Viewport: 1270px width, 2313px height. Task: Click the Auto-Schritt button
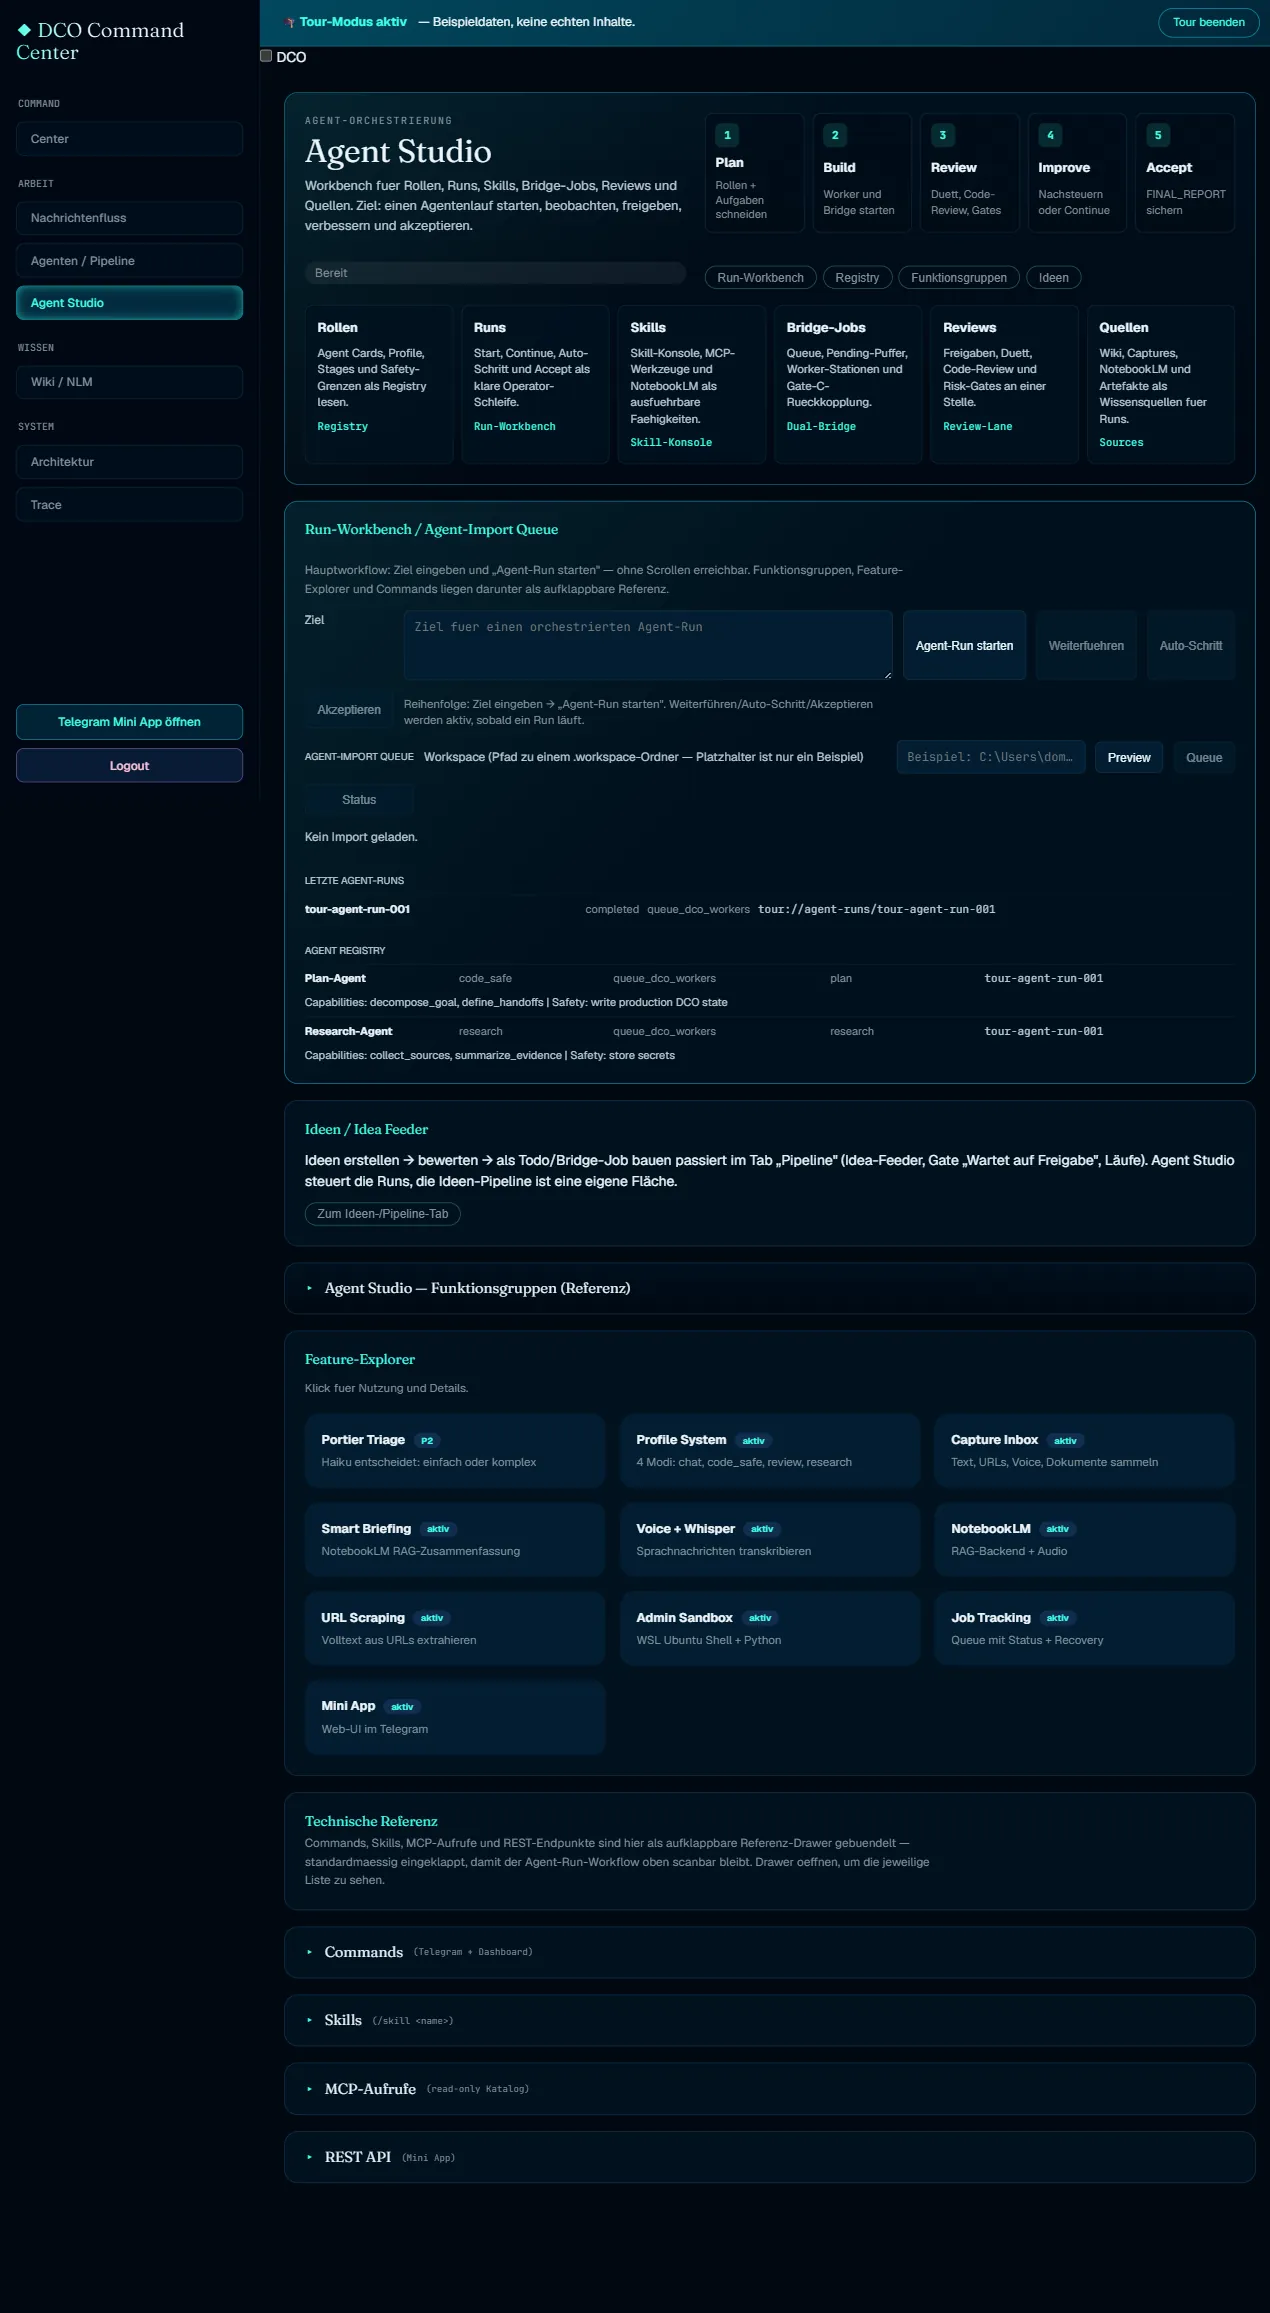1190,646
